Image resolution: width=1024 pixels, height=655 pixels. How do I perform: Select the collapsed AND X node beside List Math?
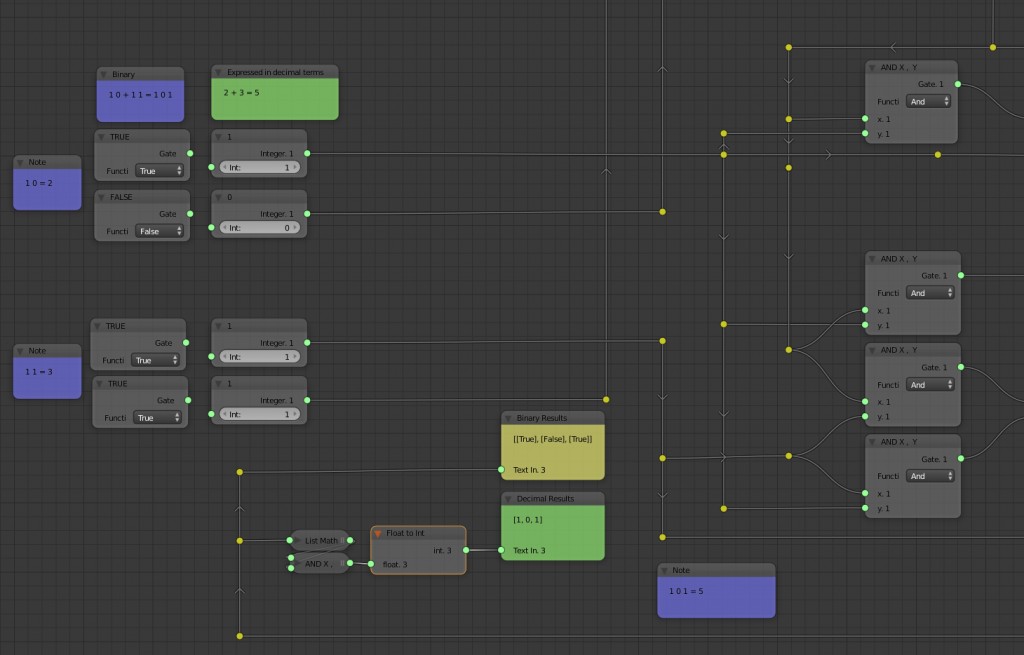coord(319,563)
